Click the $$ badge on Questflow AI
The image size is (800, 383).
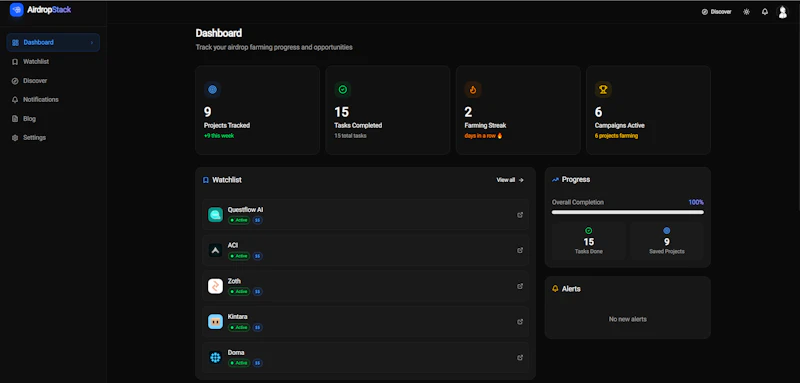(258, 220)
